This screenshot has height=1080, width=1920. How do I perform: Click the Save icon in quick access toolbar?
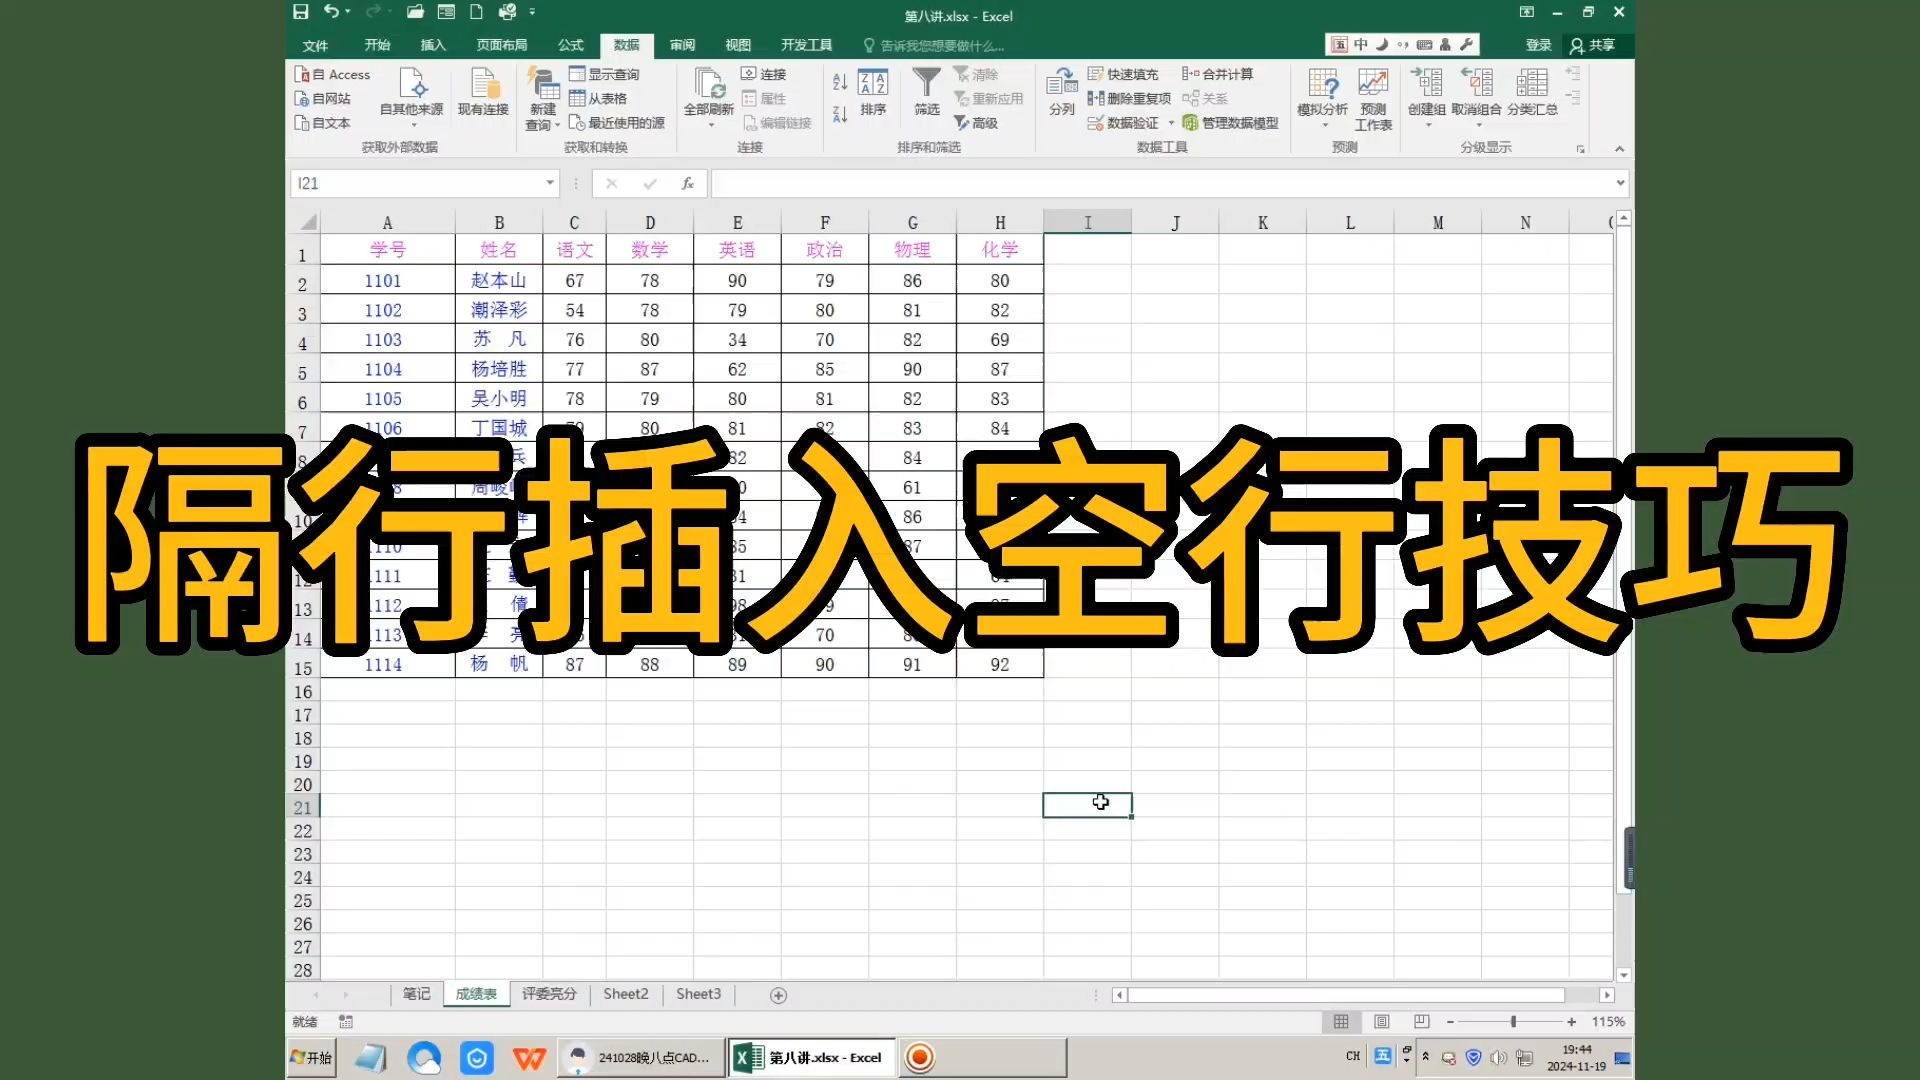(x=300, y=12)
